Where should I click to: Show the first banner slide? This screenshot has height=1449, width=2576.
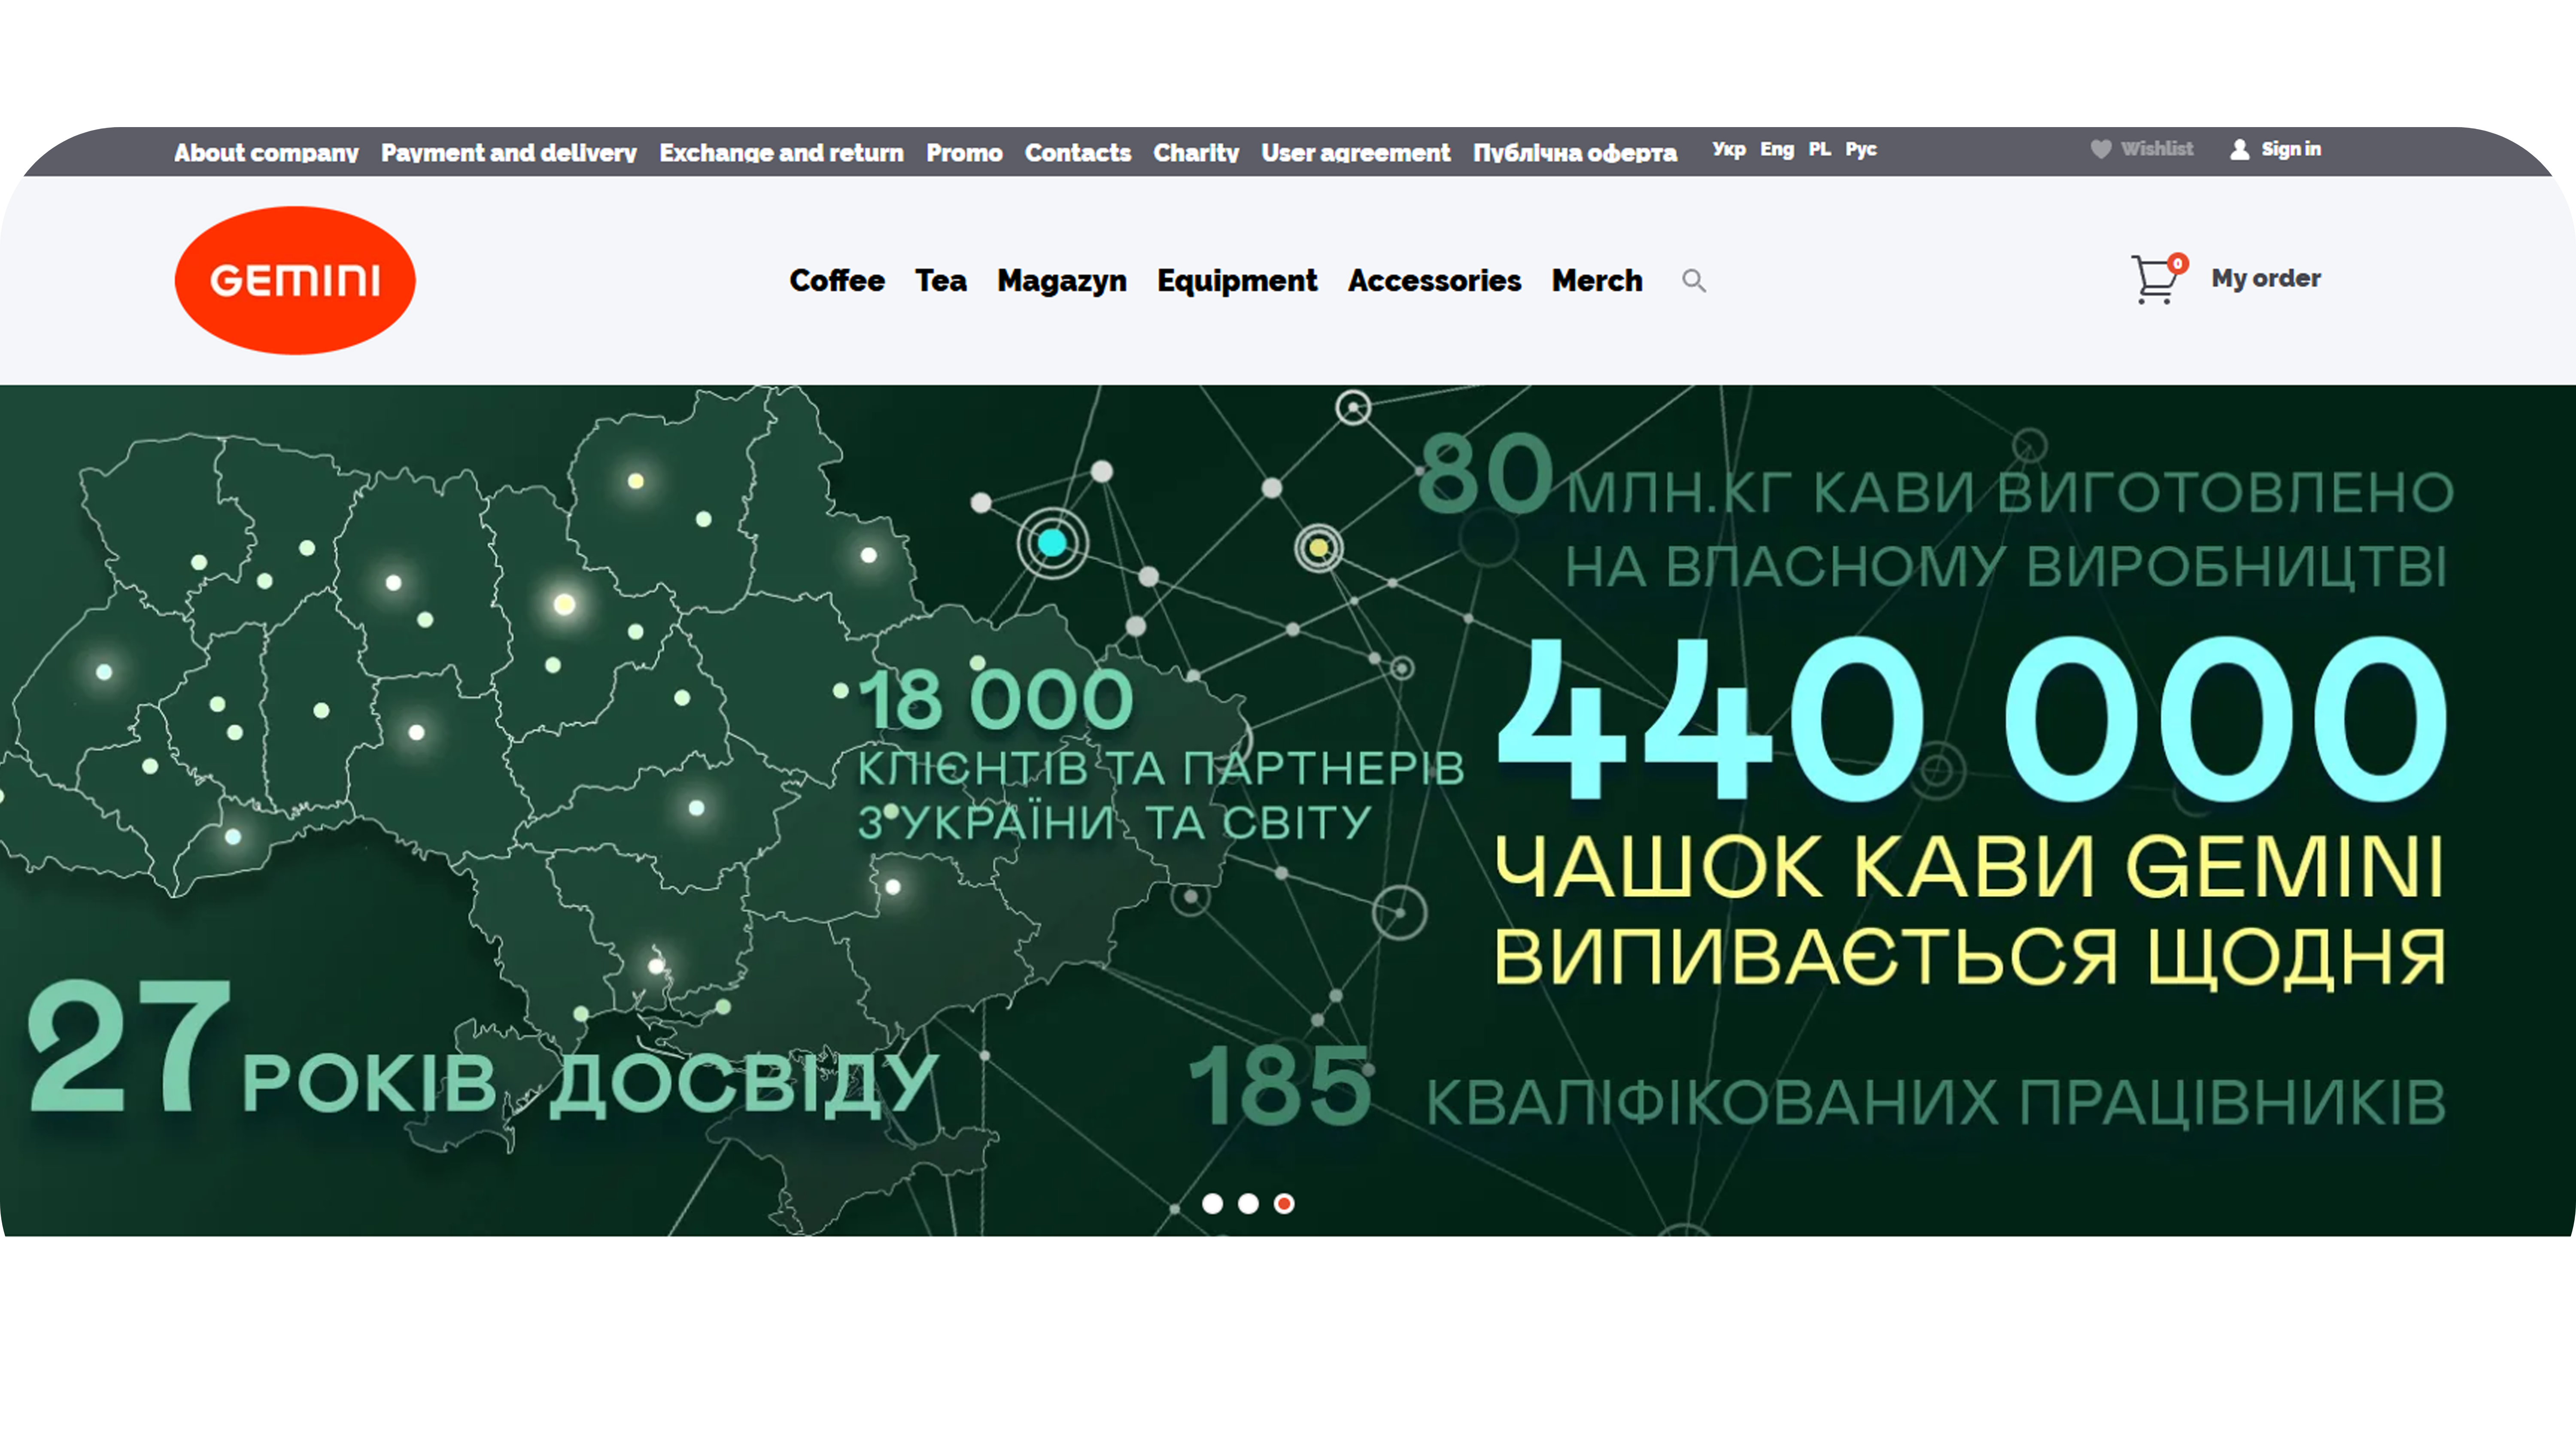(1212, 1204)
